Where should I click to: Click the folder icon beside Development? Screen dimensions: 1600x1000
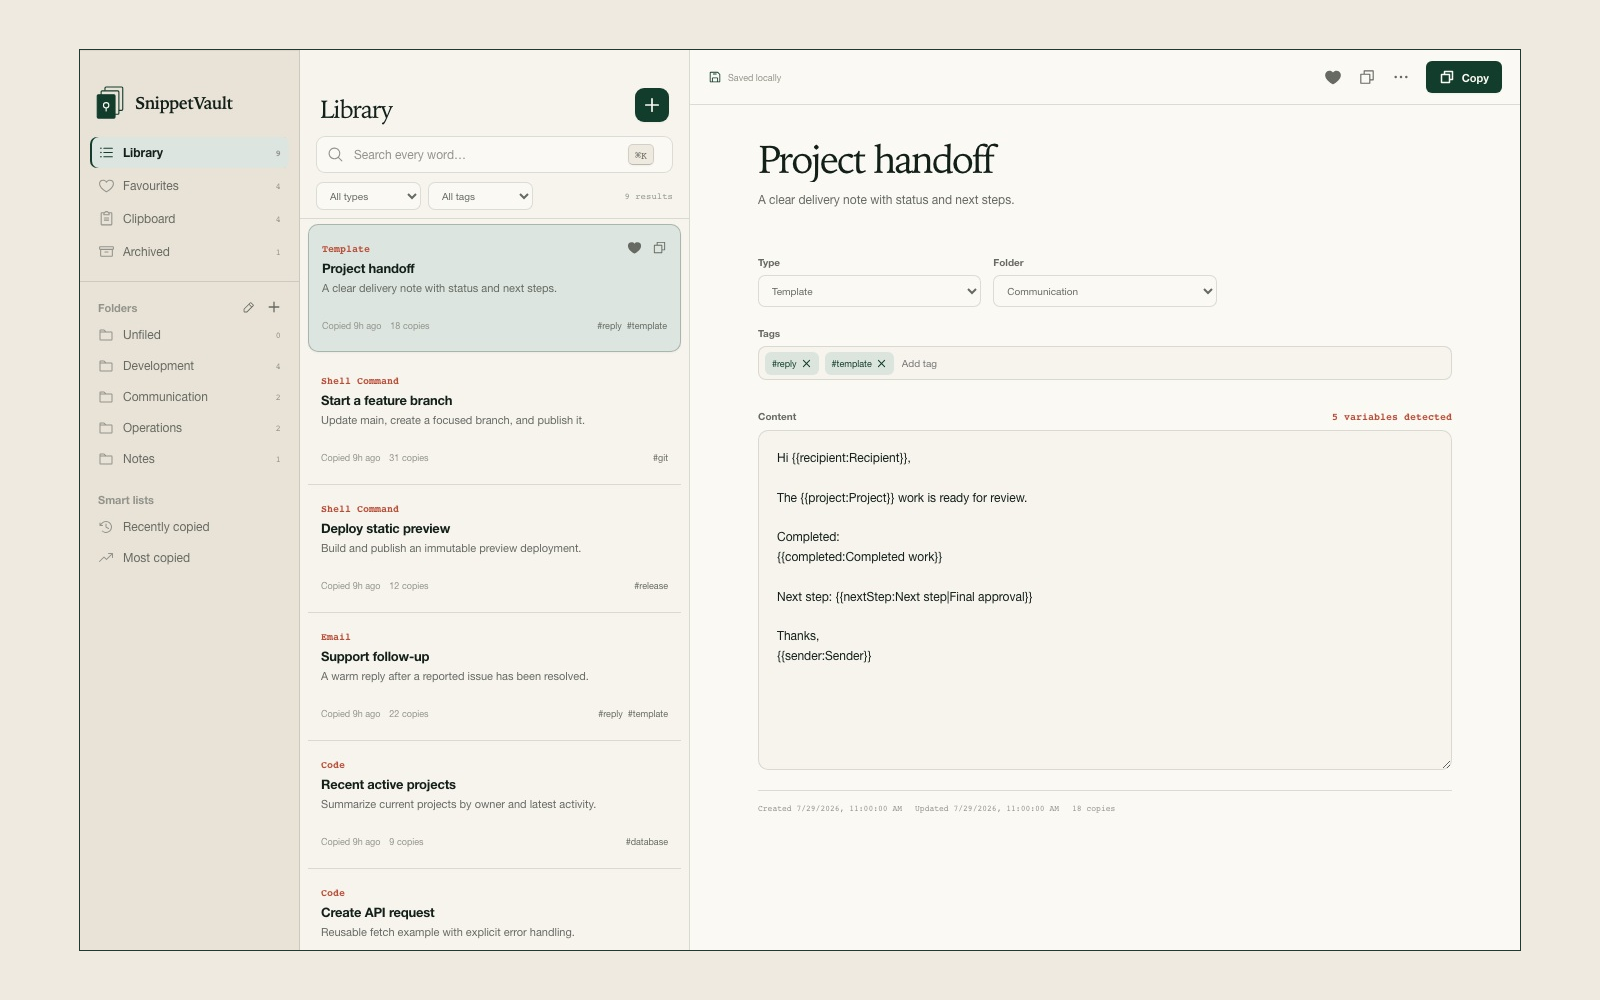pyautogui.click(x=106, y=366)
